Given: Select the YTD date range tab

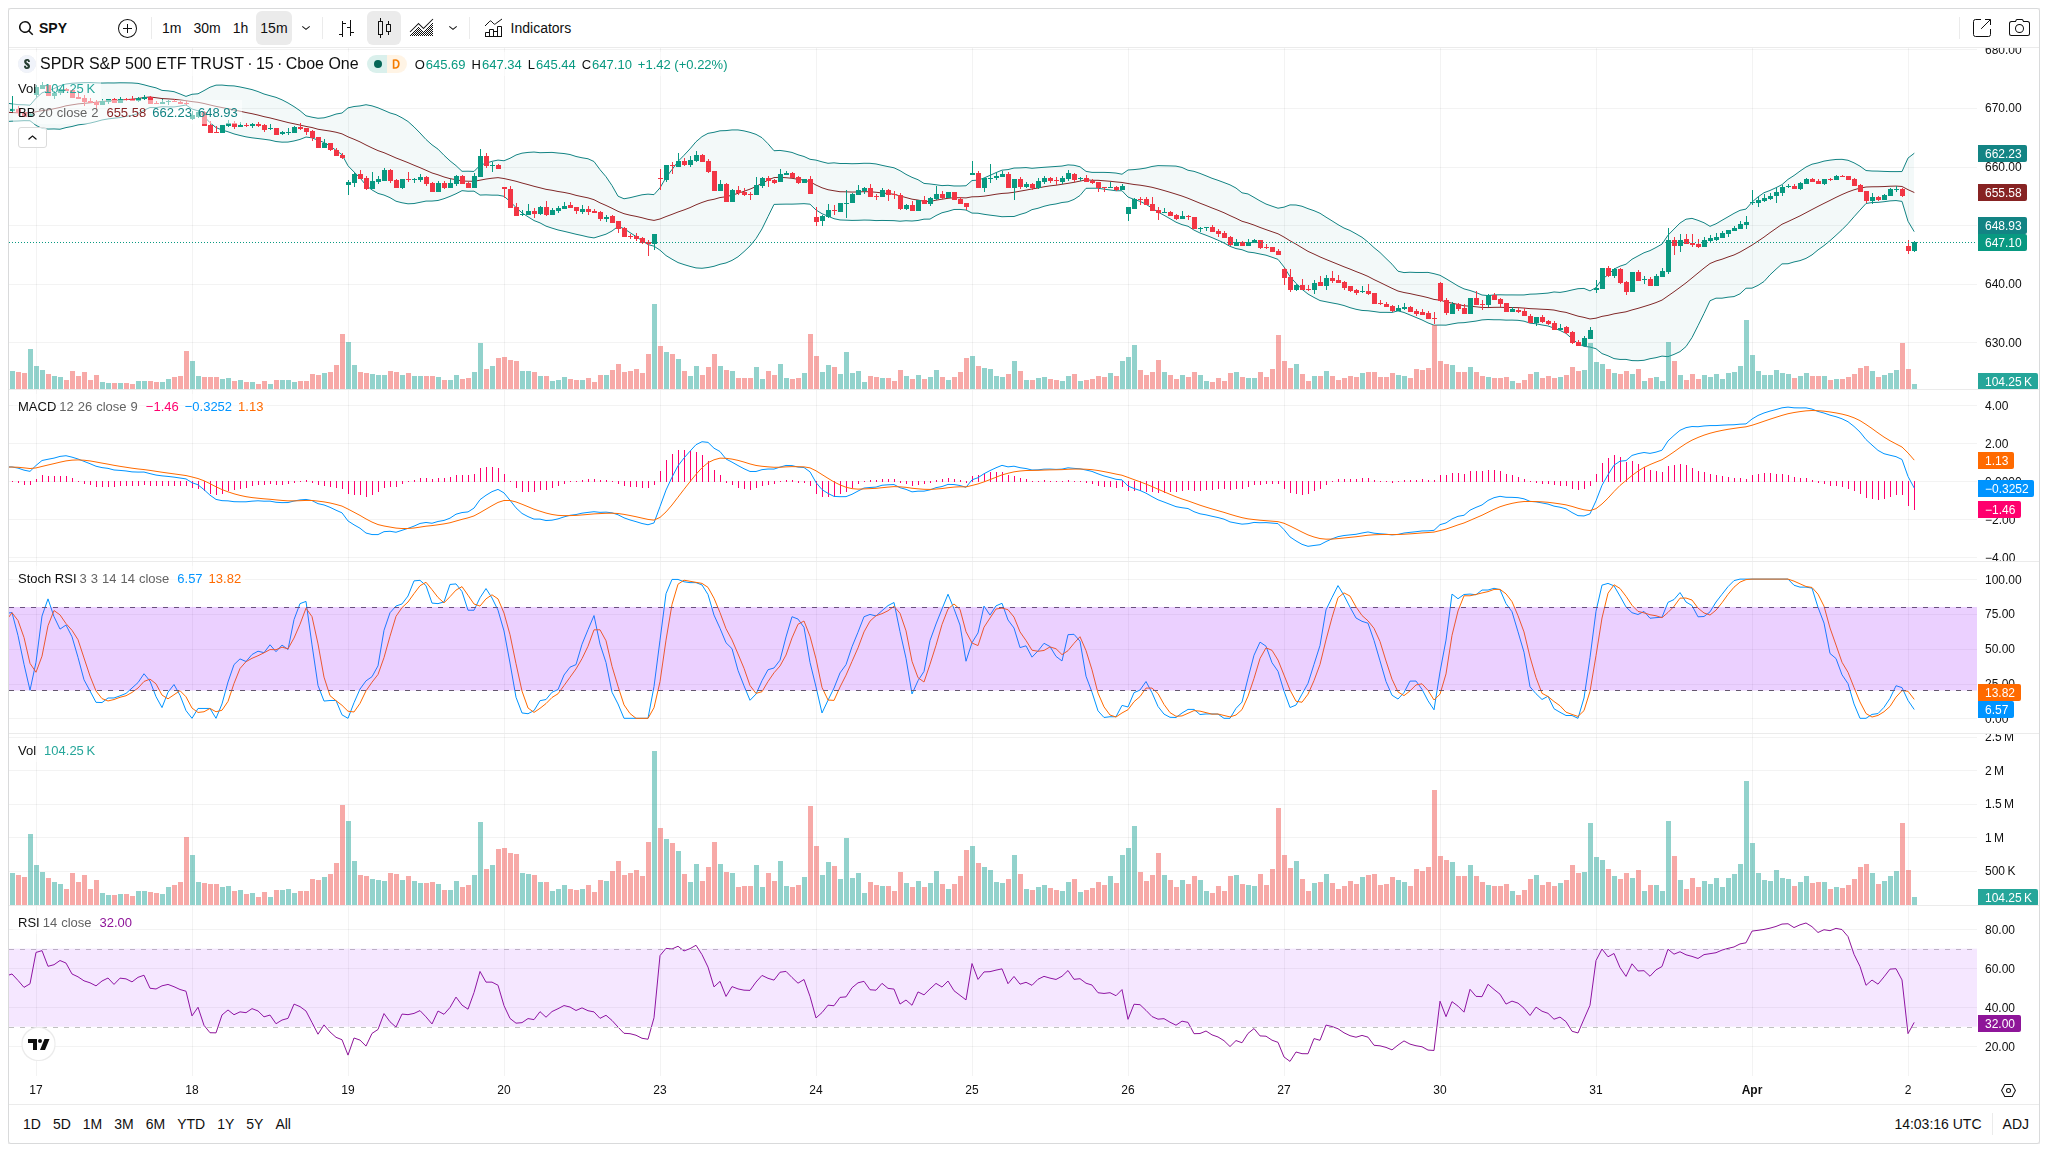Looking at the screenshot, I should tap(190, 1124).
